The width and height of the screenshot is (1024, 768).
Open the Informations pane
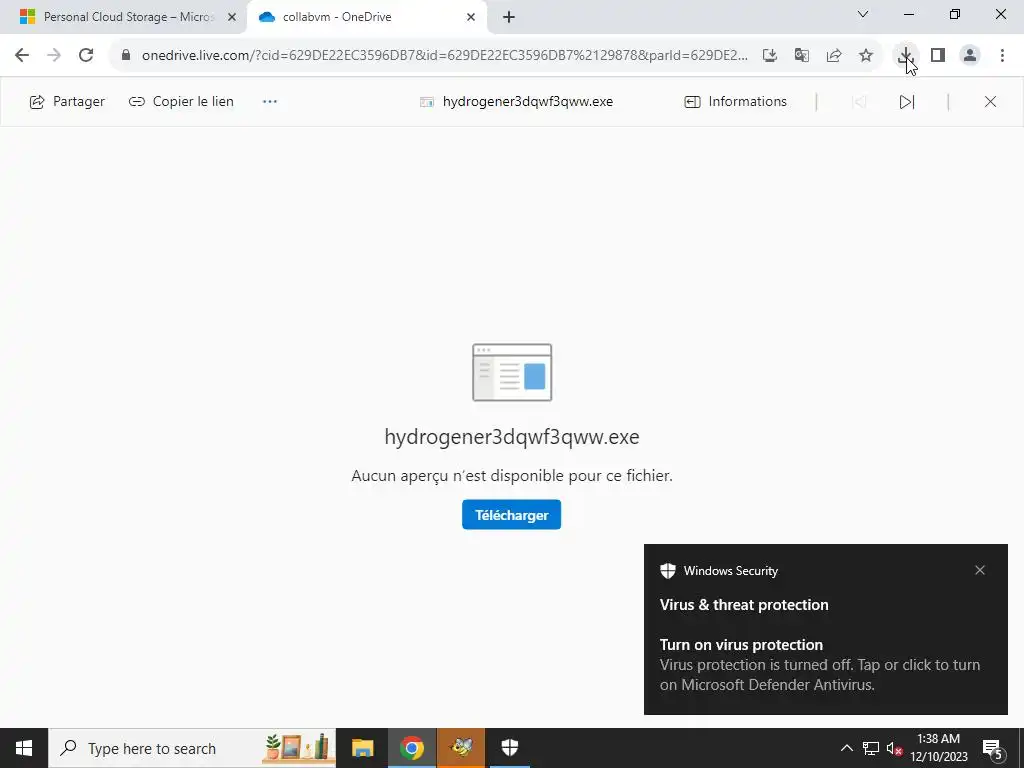tap(735, 102)
